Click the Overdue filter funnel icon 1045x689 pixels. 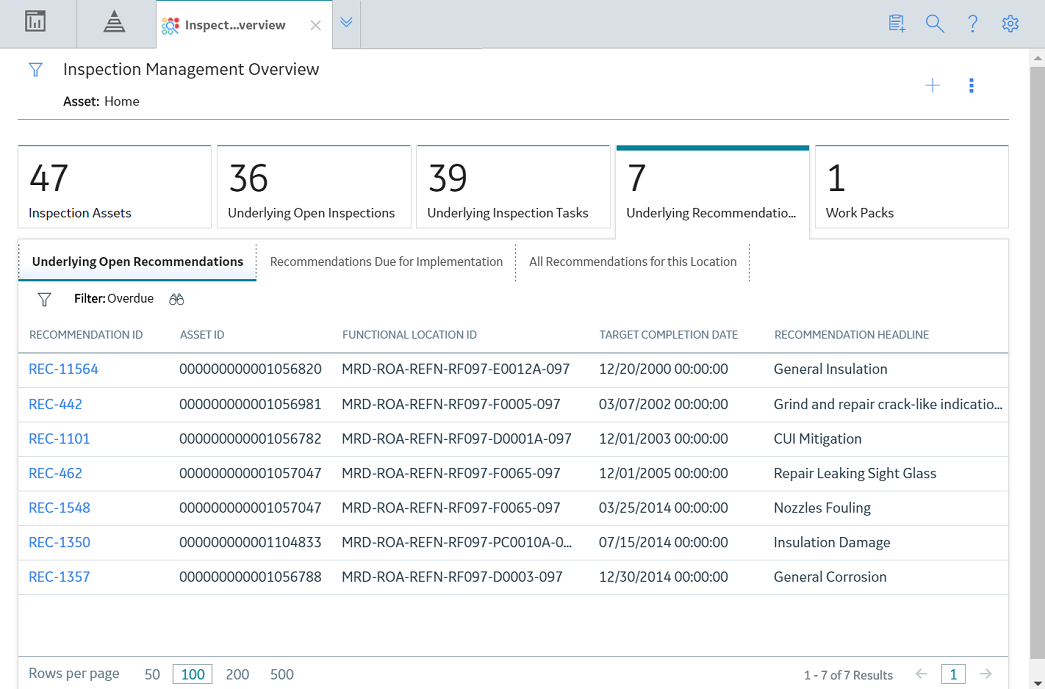tap(44, 299)
